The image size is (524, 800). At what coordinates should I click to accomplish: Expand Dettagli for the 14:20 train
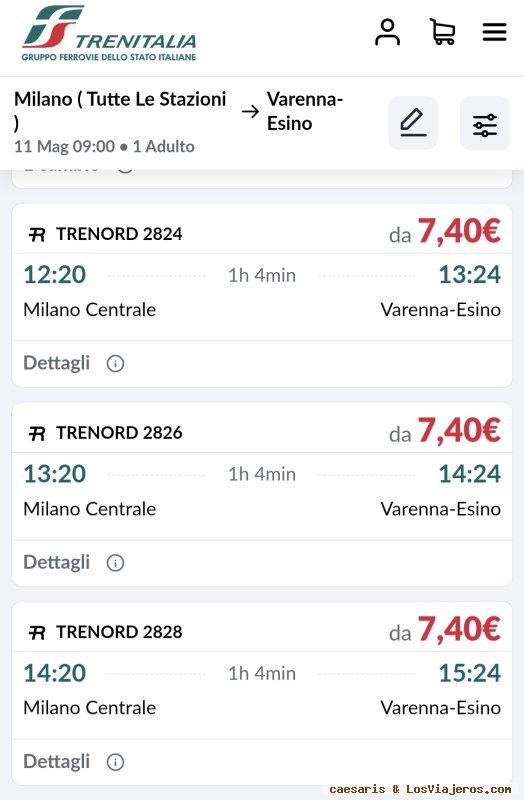(x=57, y=761)
